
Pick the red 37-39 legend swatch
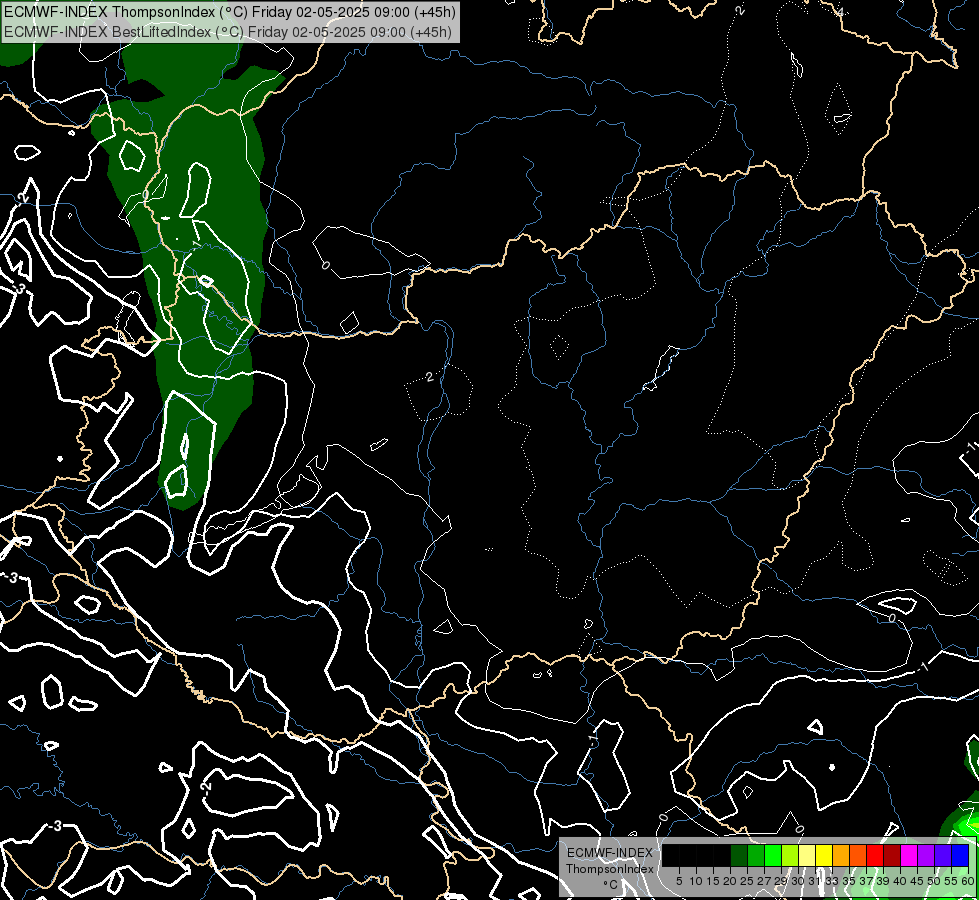pyautogui.click(x=875, y=856)
